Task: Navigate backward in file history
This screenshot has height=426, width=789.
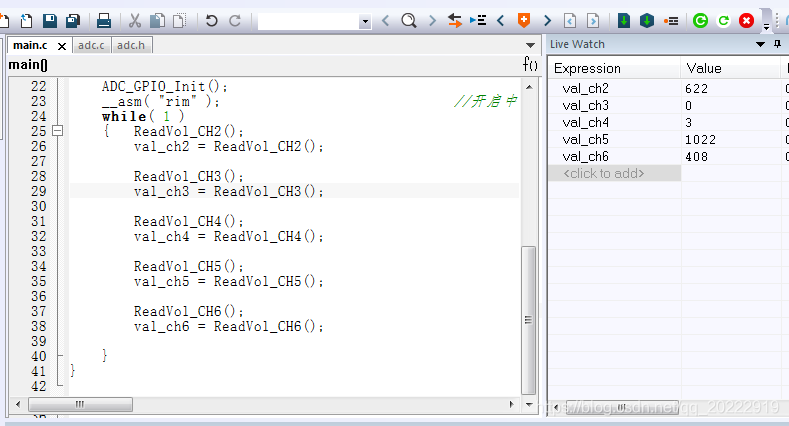Action: 570,21
